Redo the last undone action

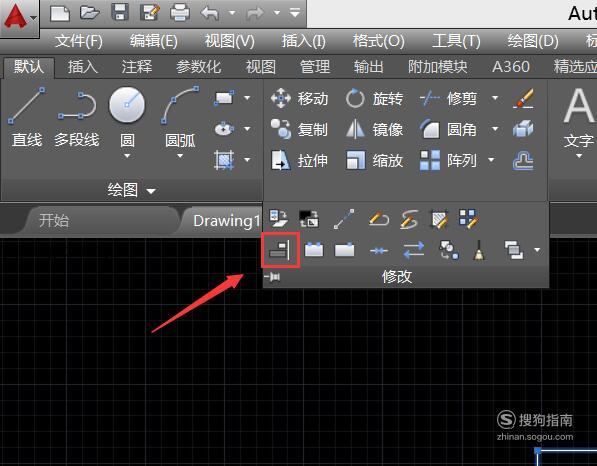255,13
